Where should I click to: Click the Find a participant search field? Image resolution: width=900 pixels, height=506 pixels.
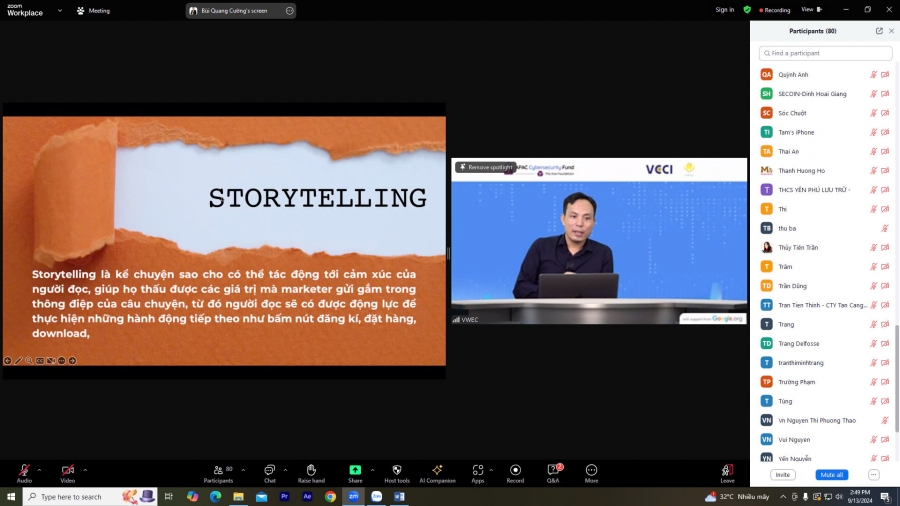825,53
